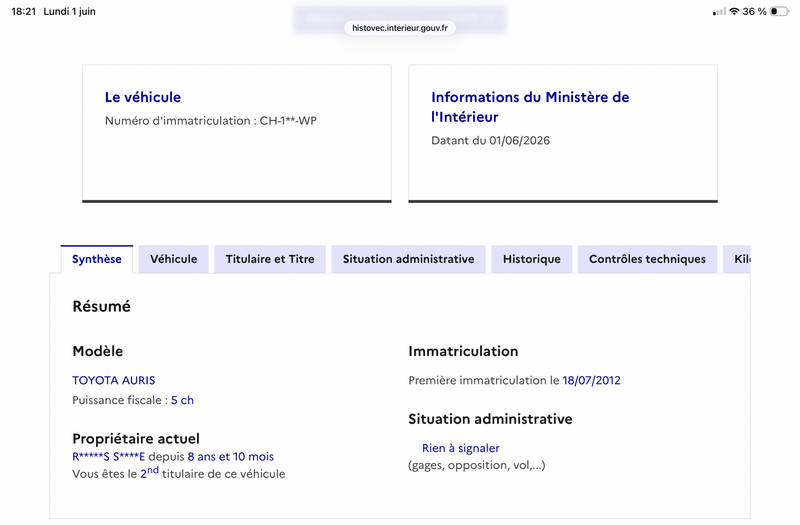The height and width of the screenshot is (525, 800).
Task: Click the Situation administrative section heading
Action: click(x=490, y=419)
